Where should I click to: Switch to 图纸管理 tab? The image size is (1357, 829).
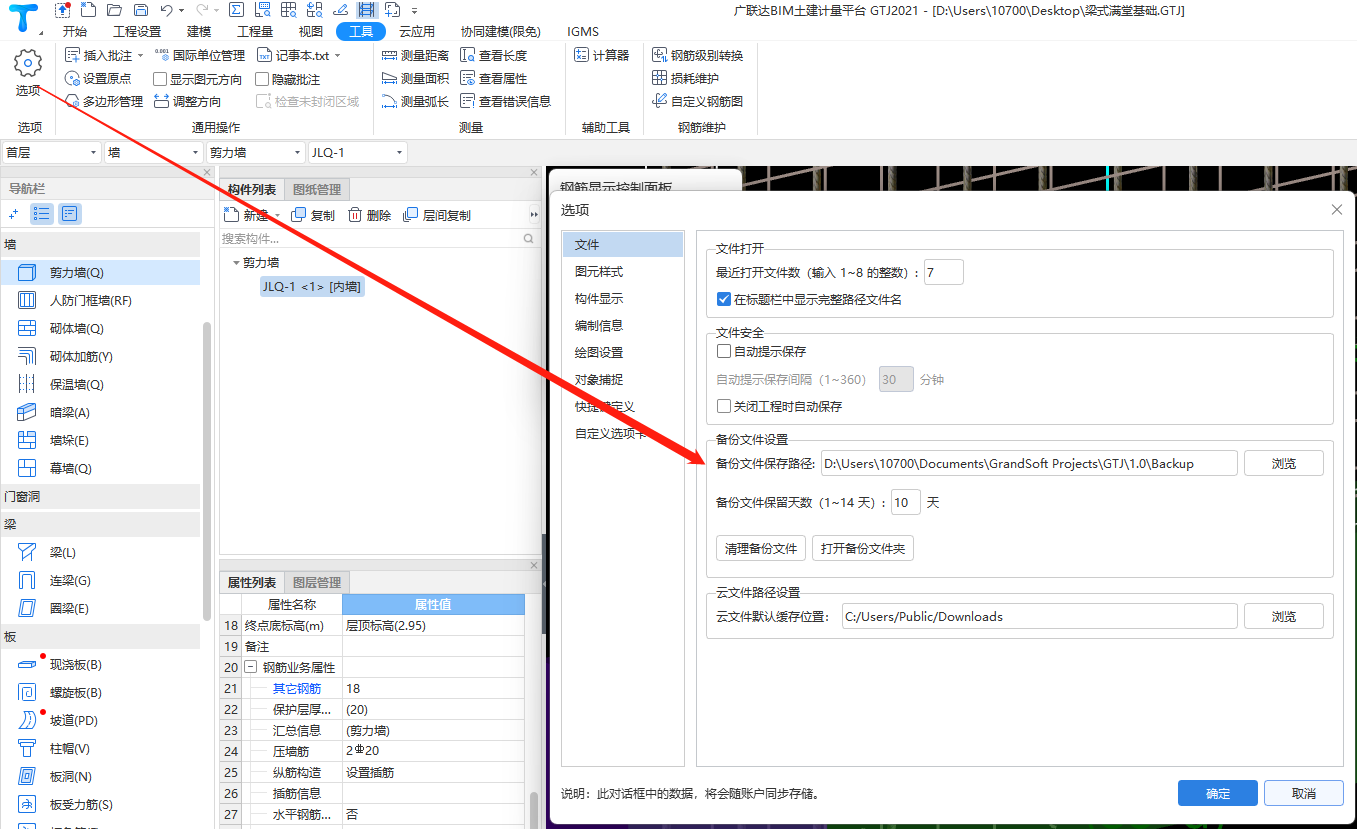point(317,190)
